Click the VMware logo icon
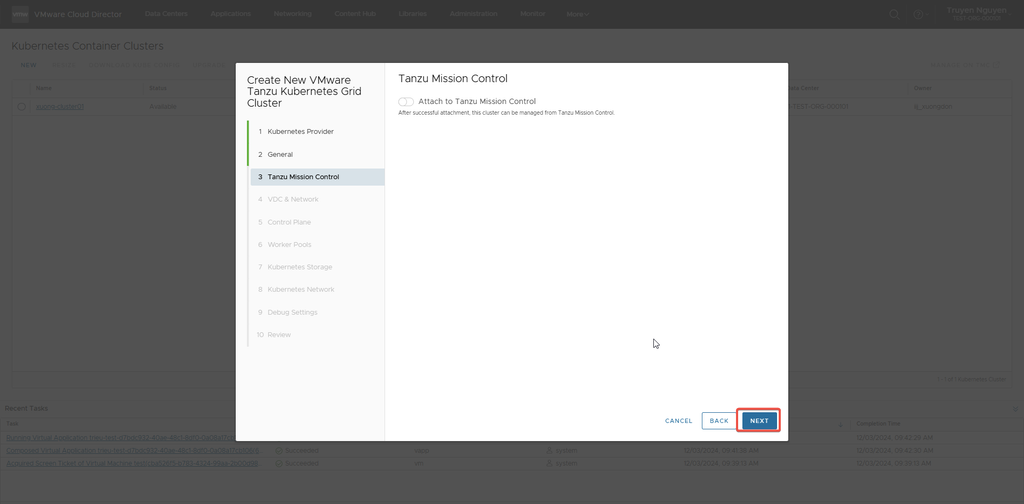 [18, 14]
